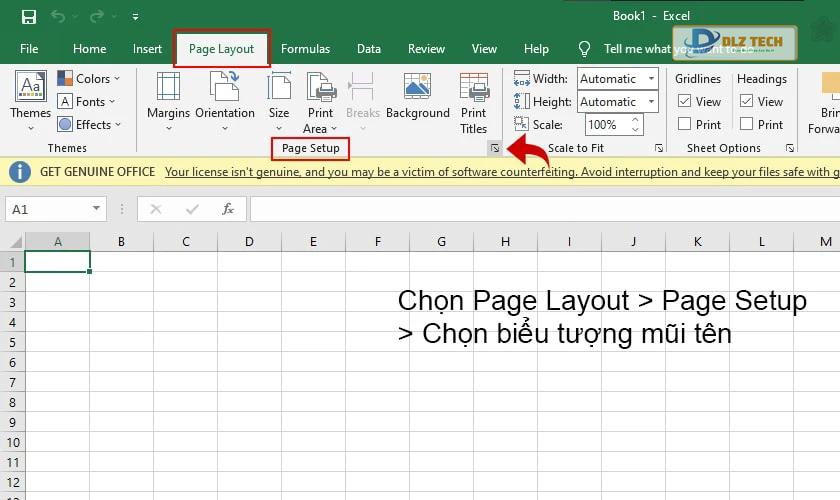Increase Scale with the up spinner arrow
840x500 pixels.
click(x=635, y=120)
